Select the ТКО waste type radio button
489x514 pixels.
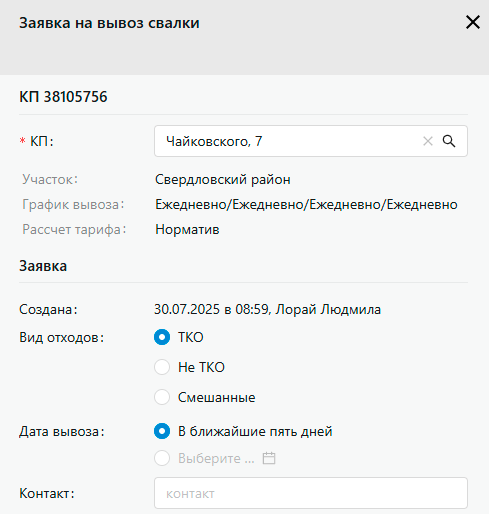(162, 337)
